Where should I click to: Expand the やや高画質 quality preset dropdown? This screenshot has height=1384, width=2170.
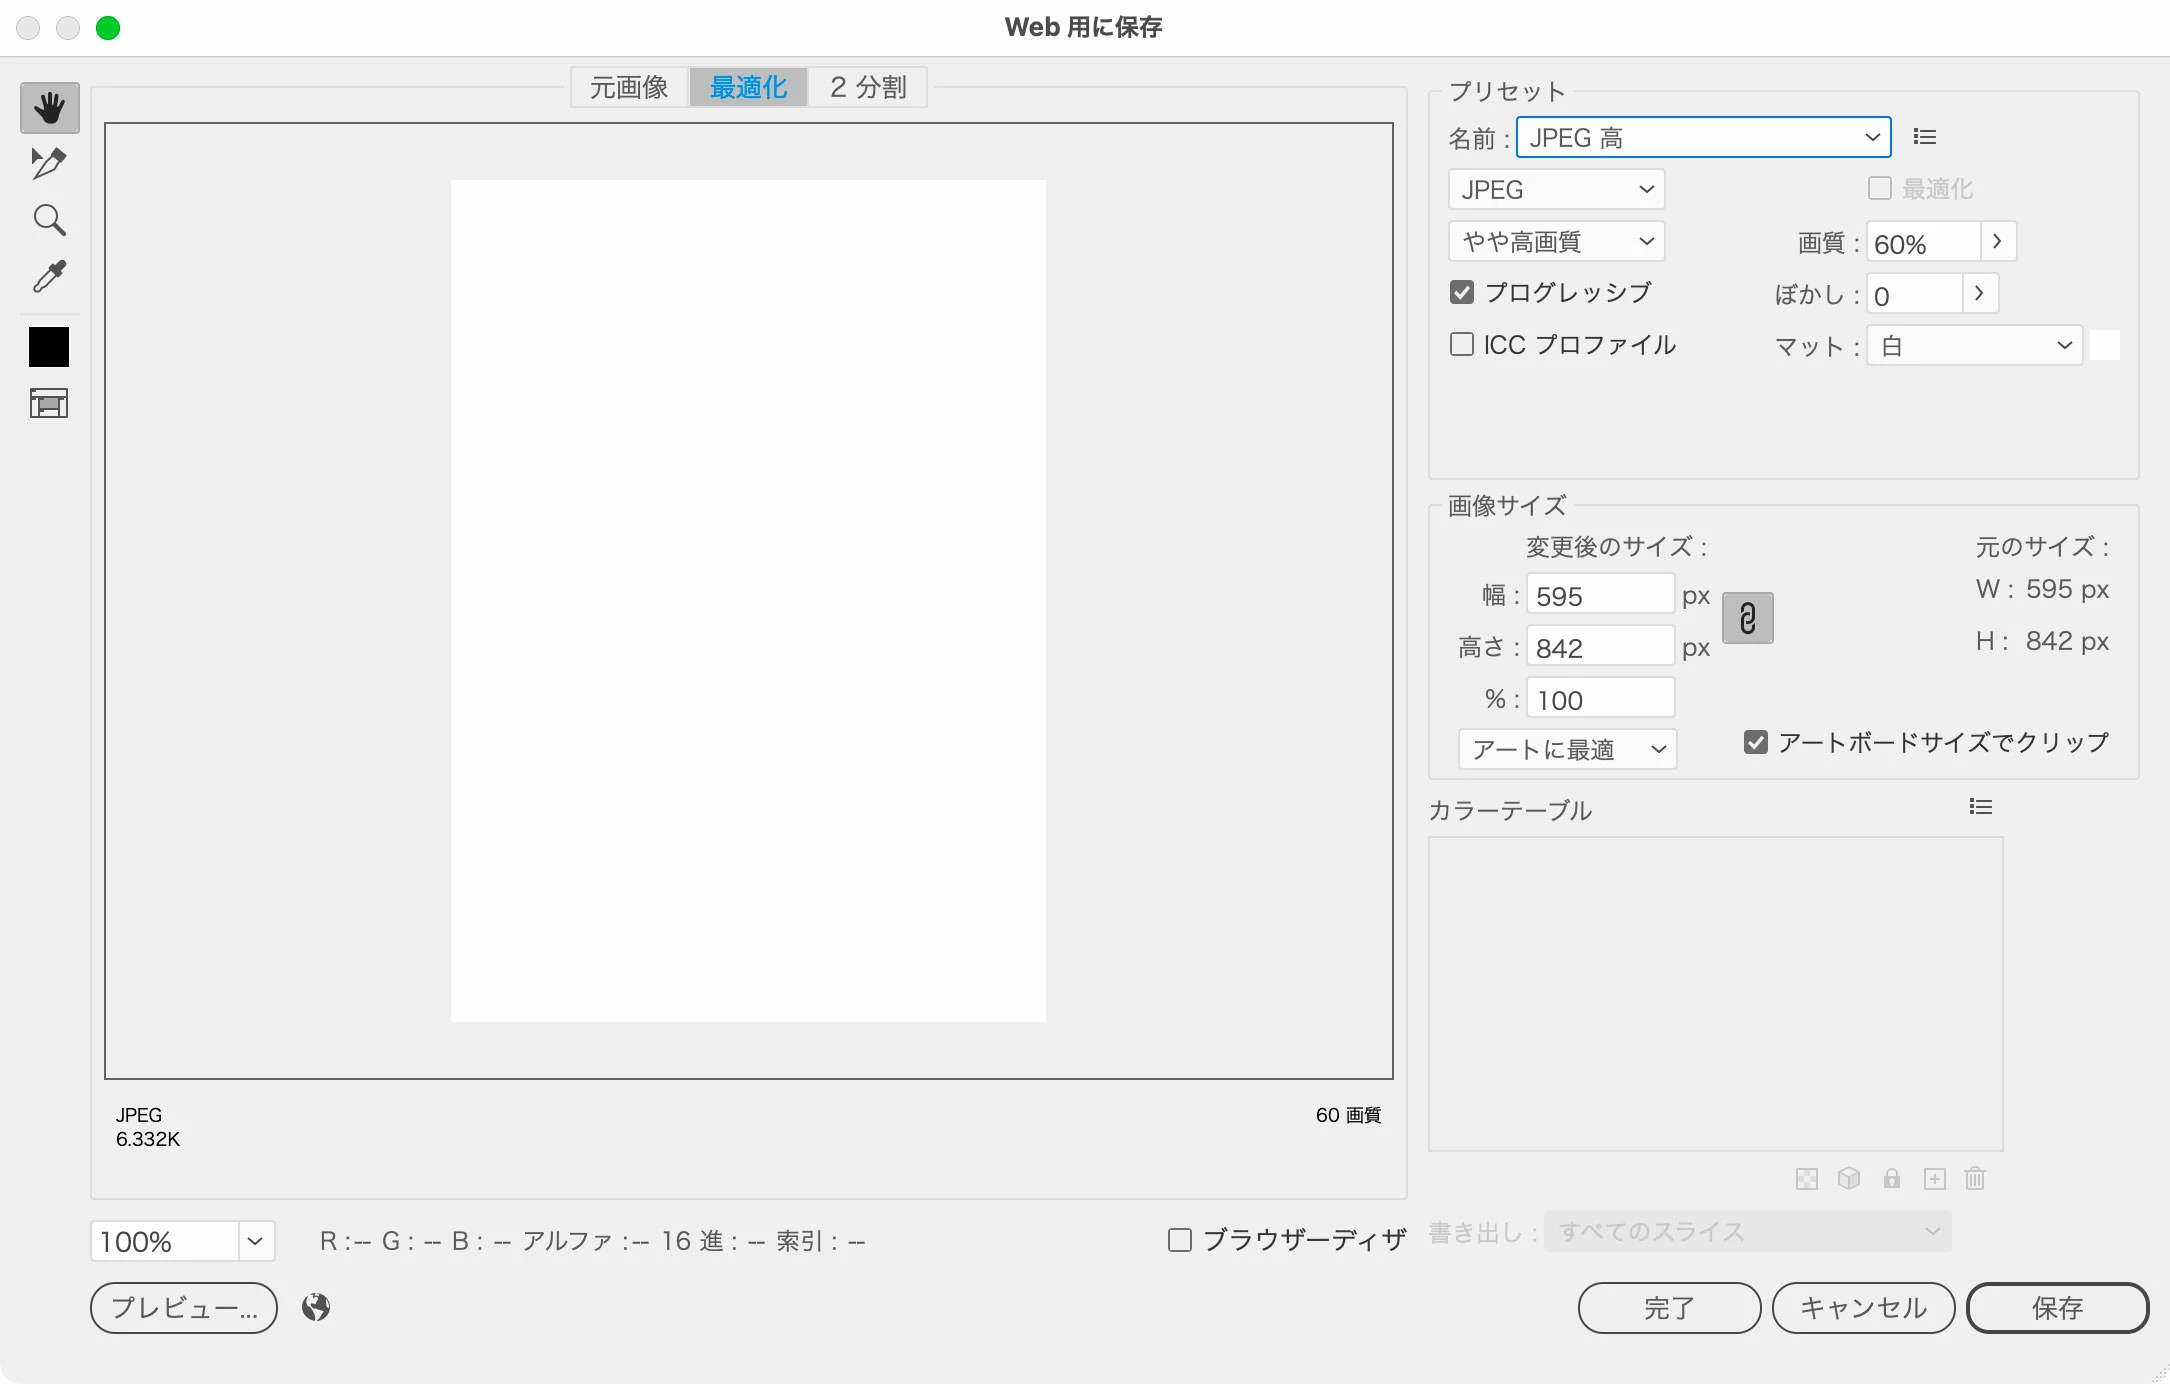(x=1556, y=241)
